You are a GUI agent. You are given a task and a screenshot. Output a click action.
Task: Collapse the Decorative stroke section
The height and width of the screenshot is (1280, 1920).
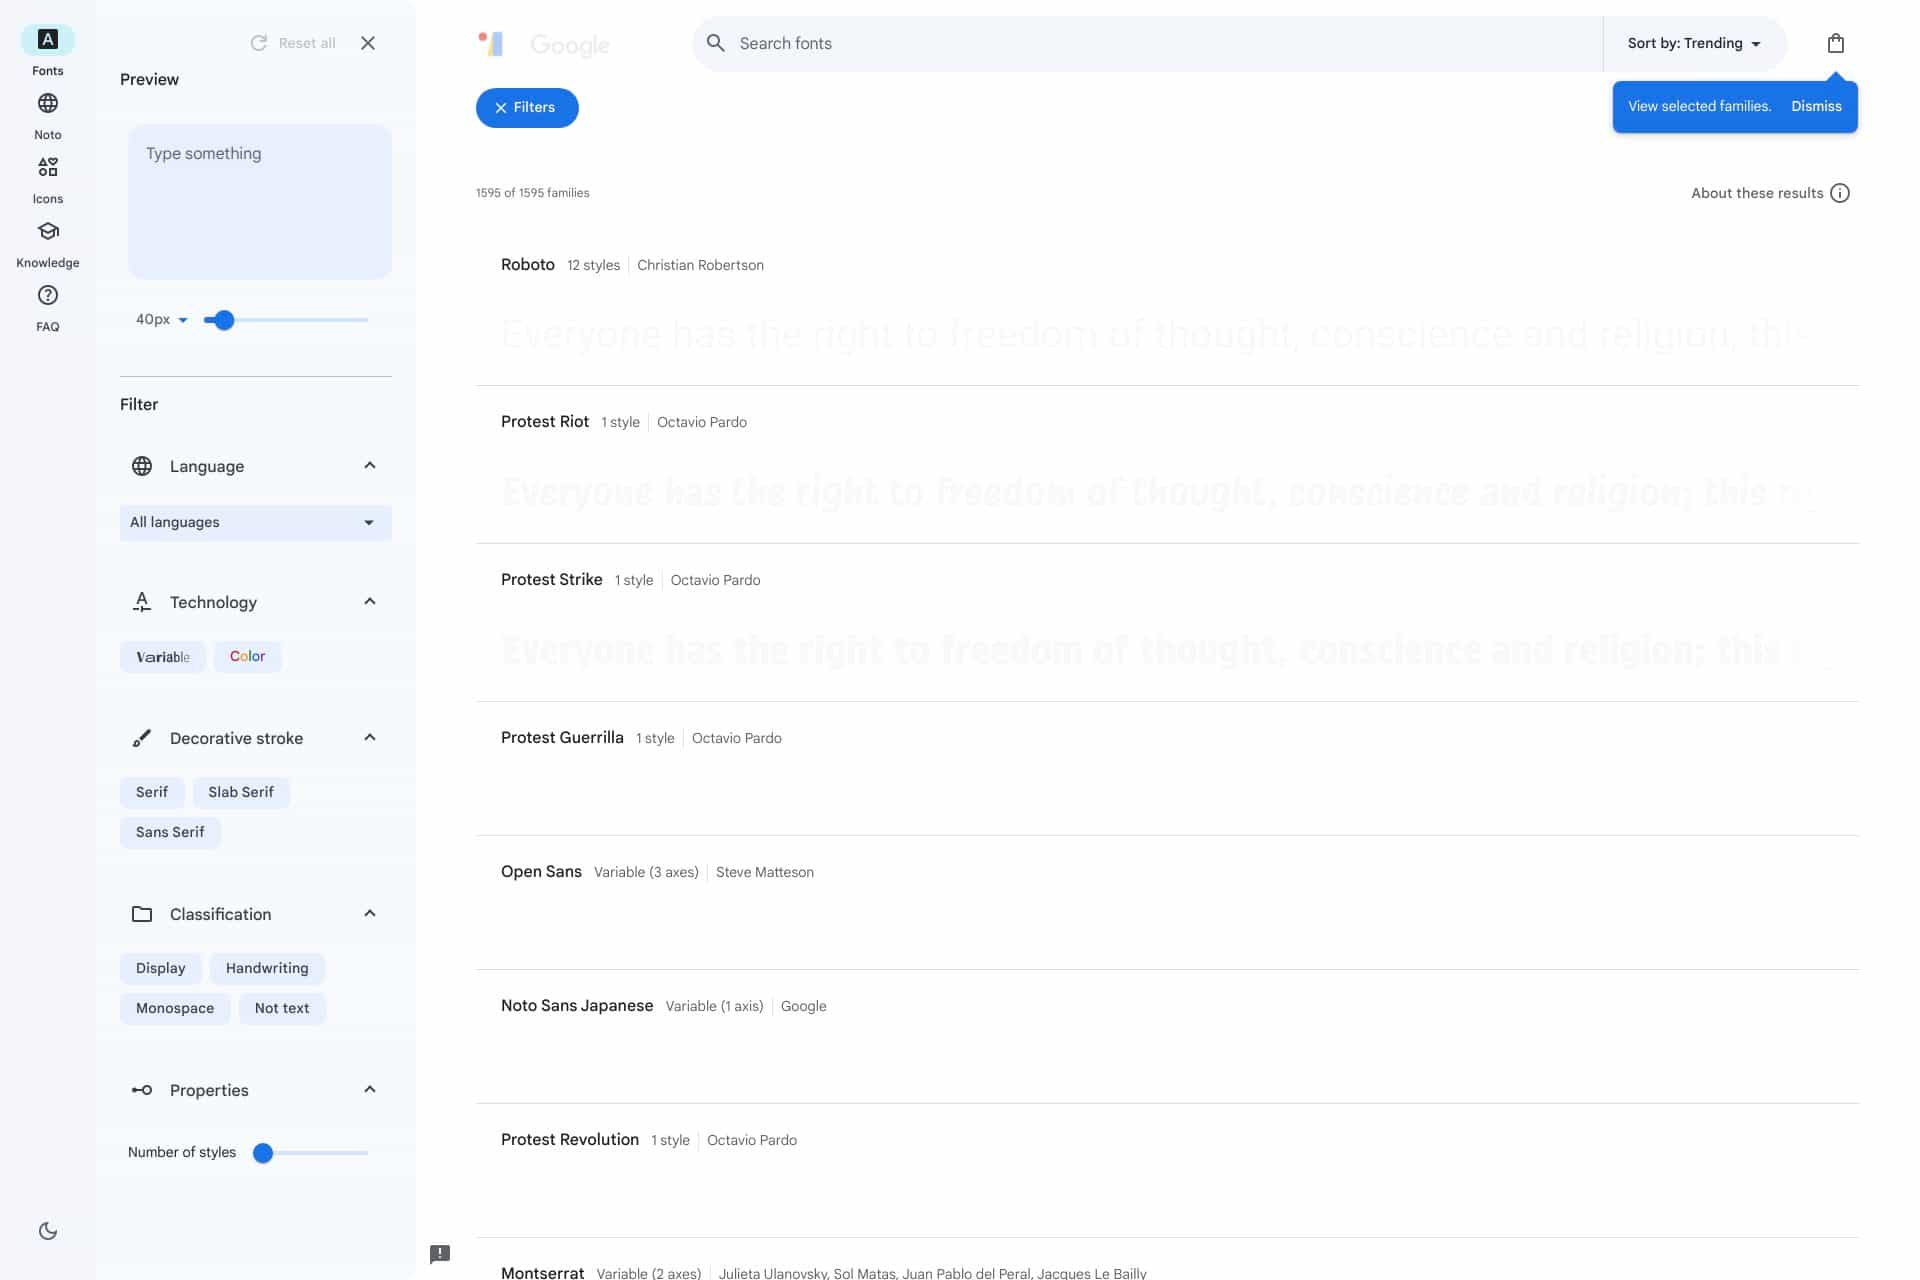coord(370,738)
